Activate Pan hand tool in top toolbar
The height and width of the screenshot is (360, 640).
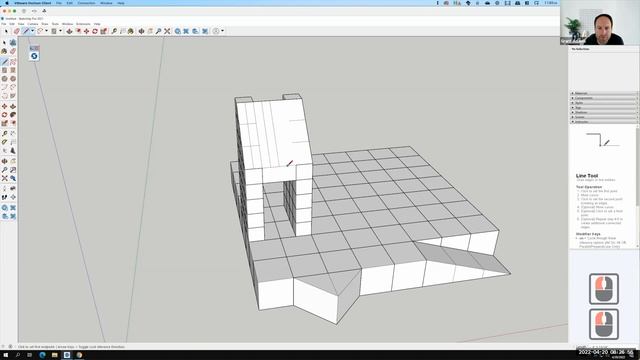pos(150,31)
